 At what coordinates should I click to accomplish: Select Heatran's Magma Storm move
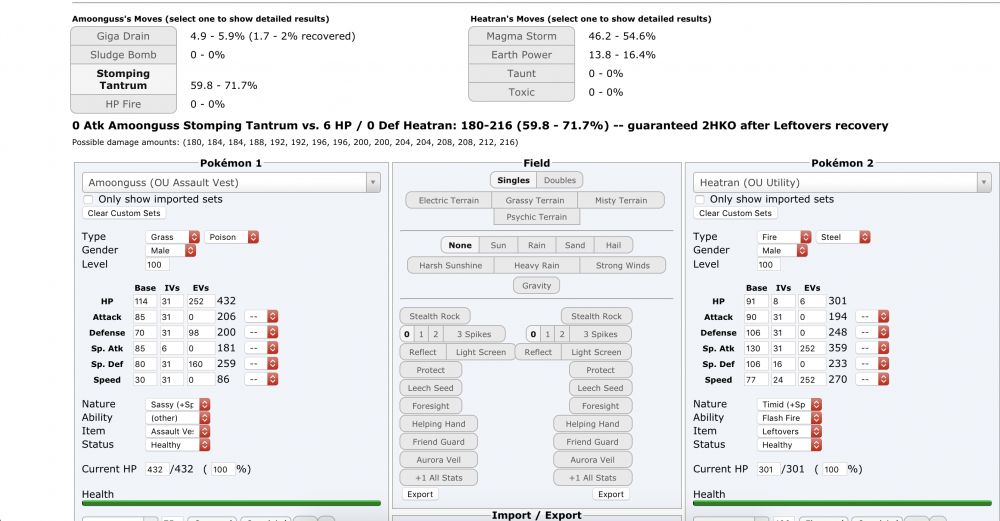(524, 36)
